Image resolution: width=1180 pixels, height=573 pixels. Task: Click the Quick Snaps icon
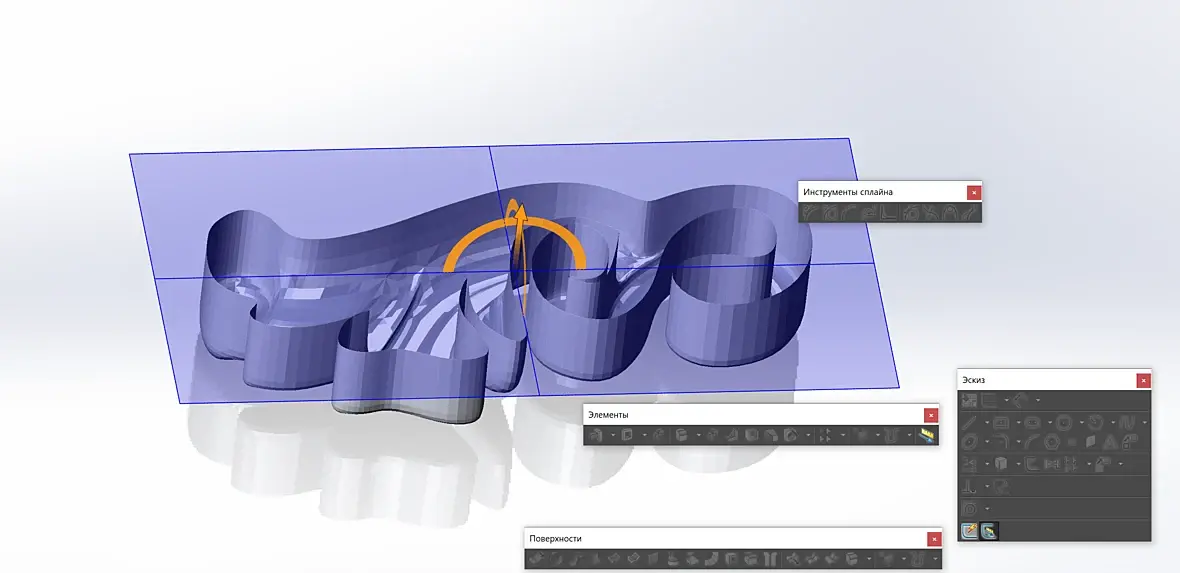pyautogui.click(x=969, y=508)
